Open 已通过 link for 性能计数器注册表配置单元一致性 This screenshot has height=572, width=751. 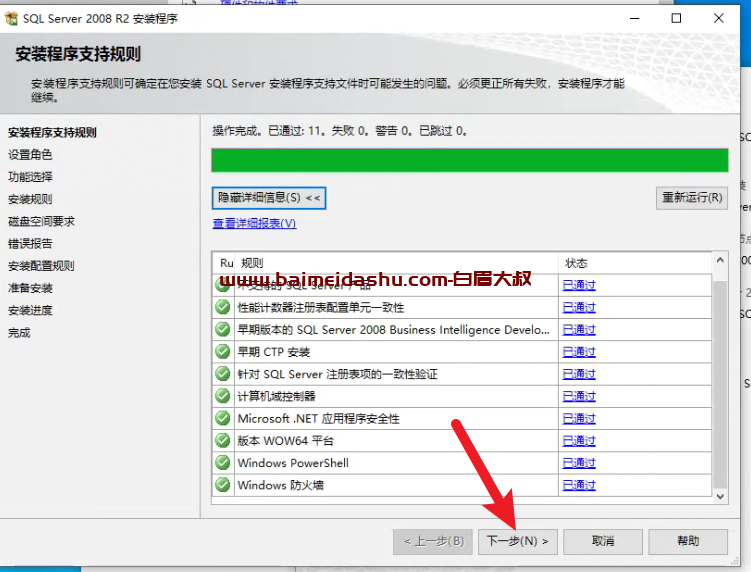[579, 308]
